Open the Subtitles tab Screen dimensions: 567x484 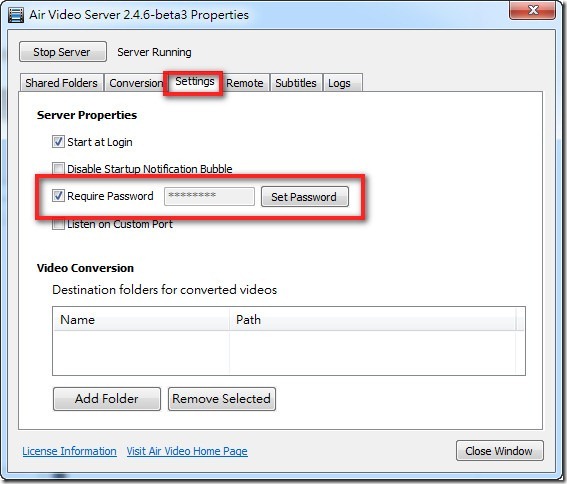[x=296, y=83]
